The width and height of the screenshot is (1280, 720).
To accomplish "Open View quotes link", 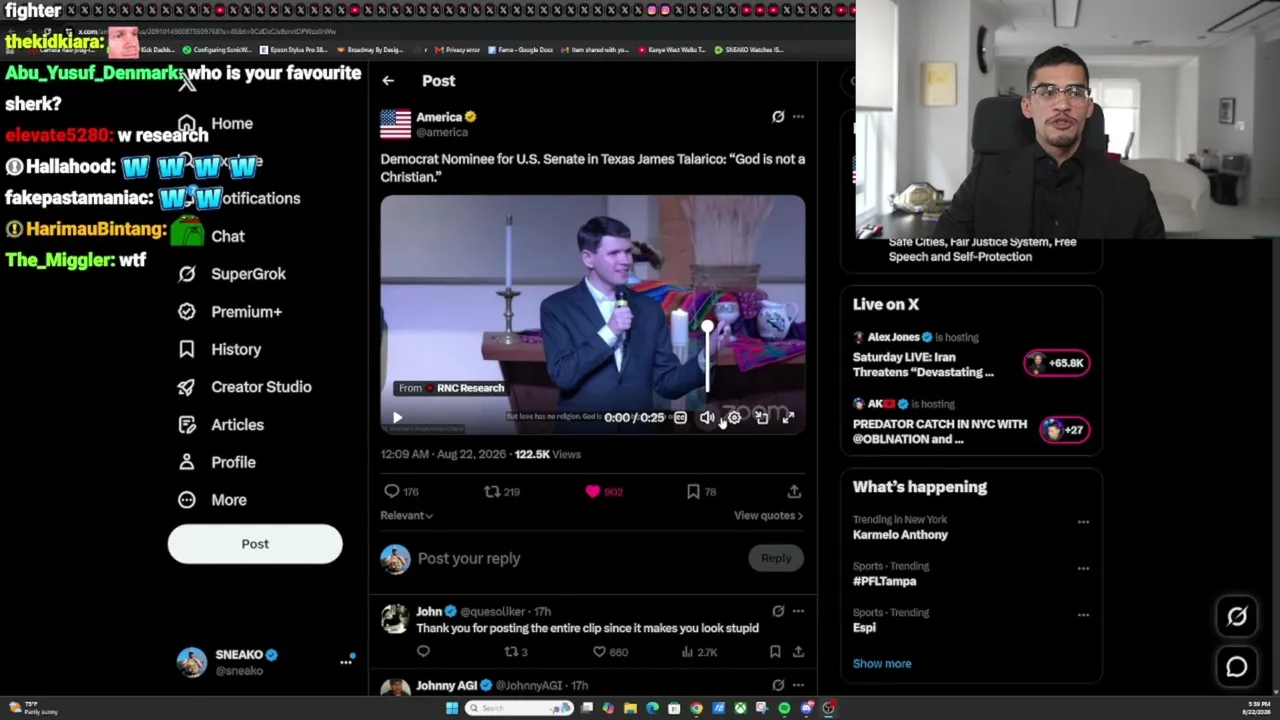I will 768,516.
